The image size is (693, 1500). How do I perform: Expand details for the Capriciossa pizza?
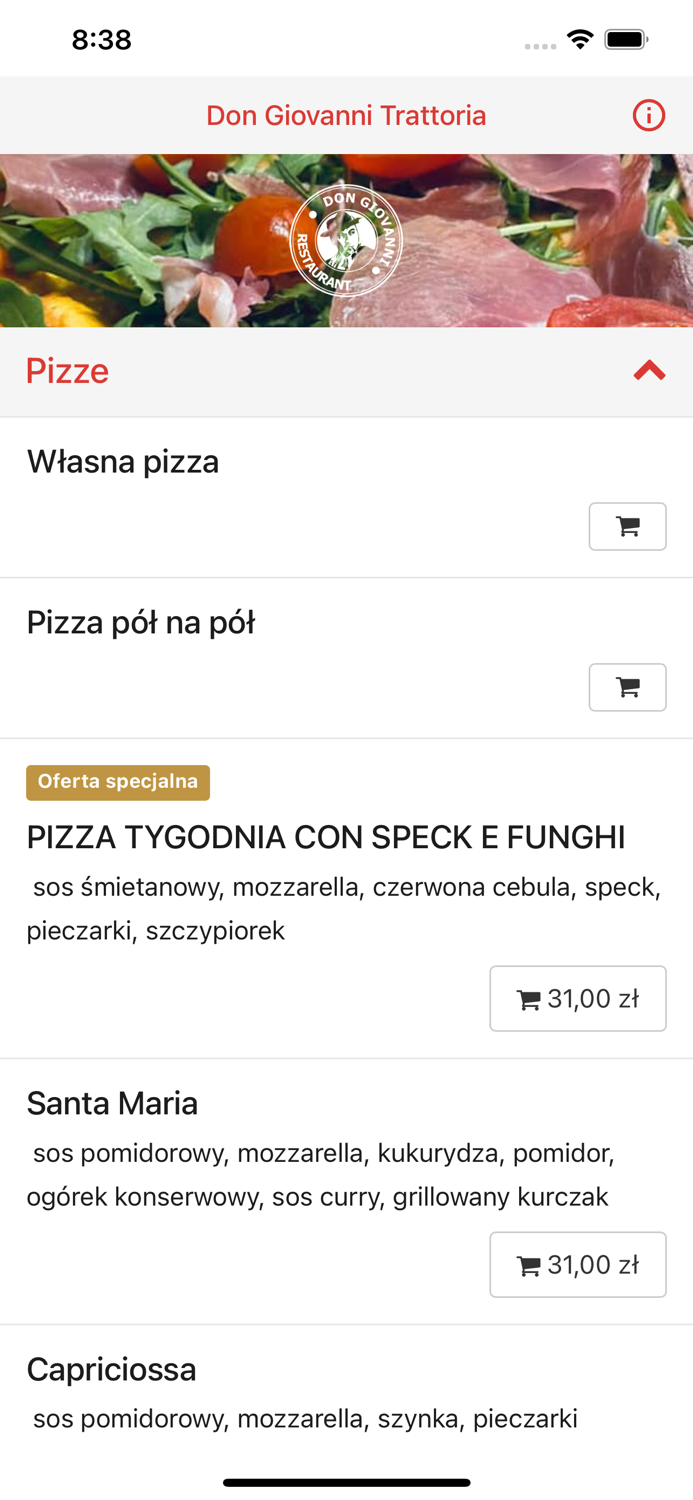[x=111, y=1368]
